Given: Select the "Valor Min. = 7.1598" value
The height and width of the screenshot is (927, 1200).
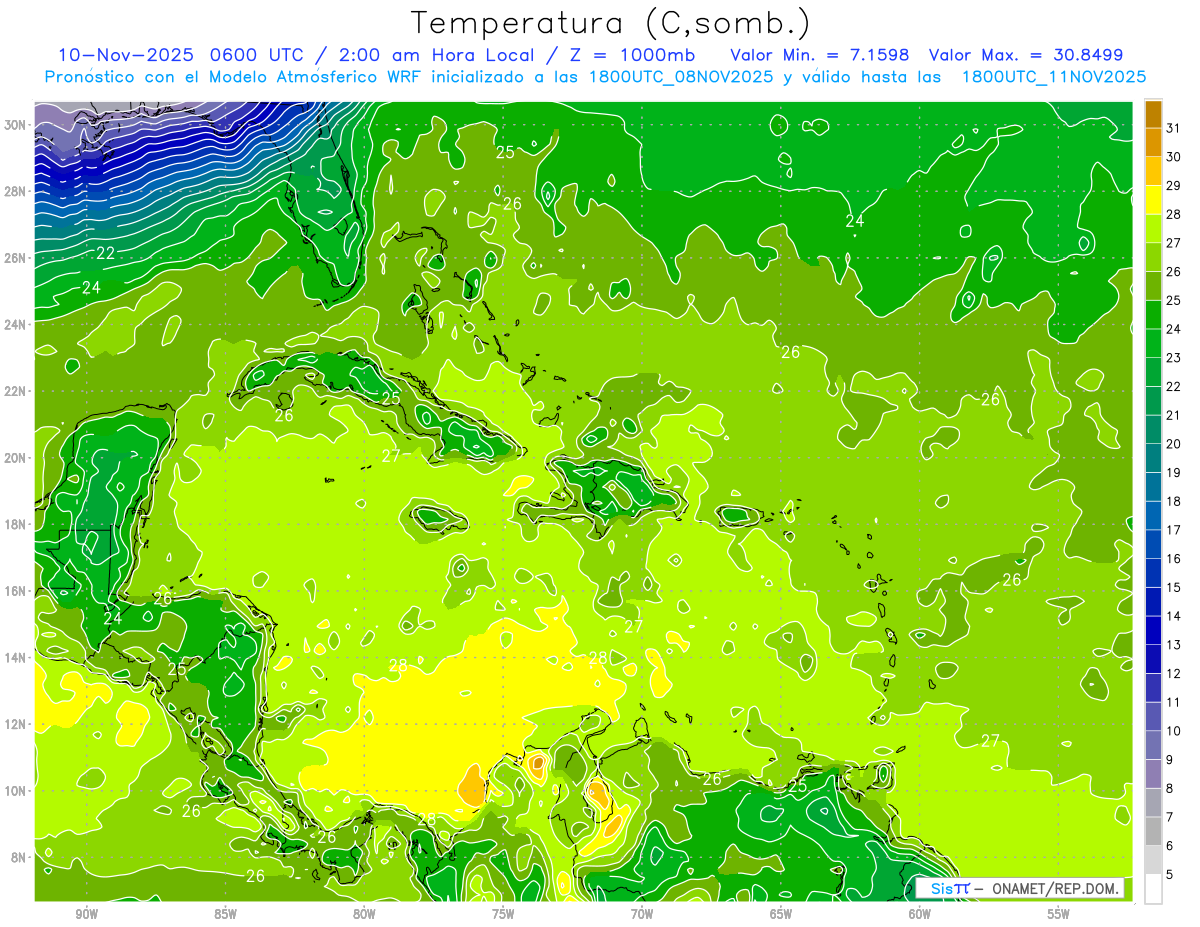Looking at the screenshot, I should (819, 55).
